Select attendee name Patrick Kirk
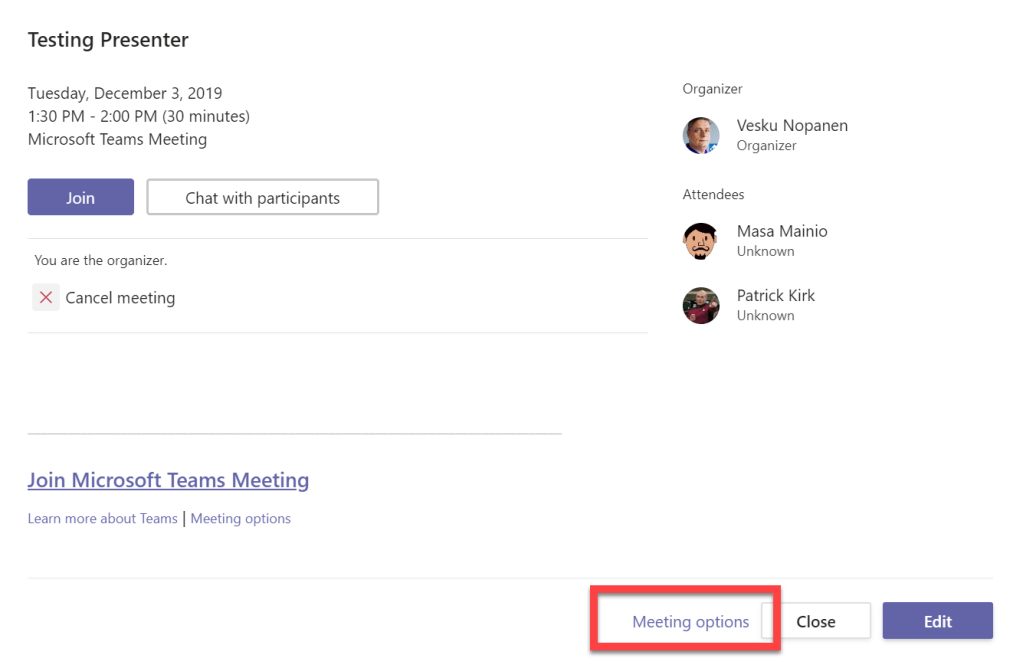Screen dimensions: 1023x668 776,295
